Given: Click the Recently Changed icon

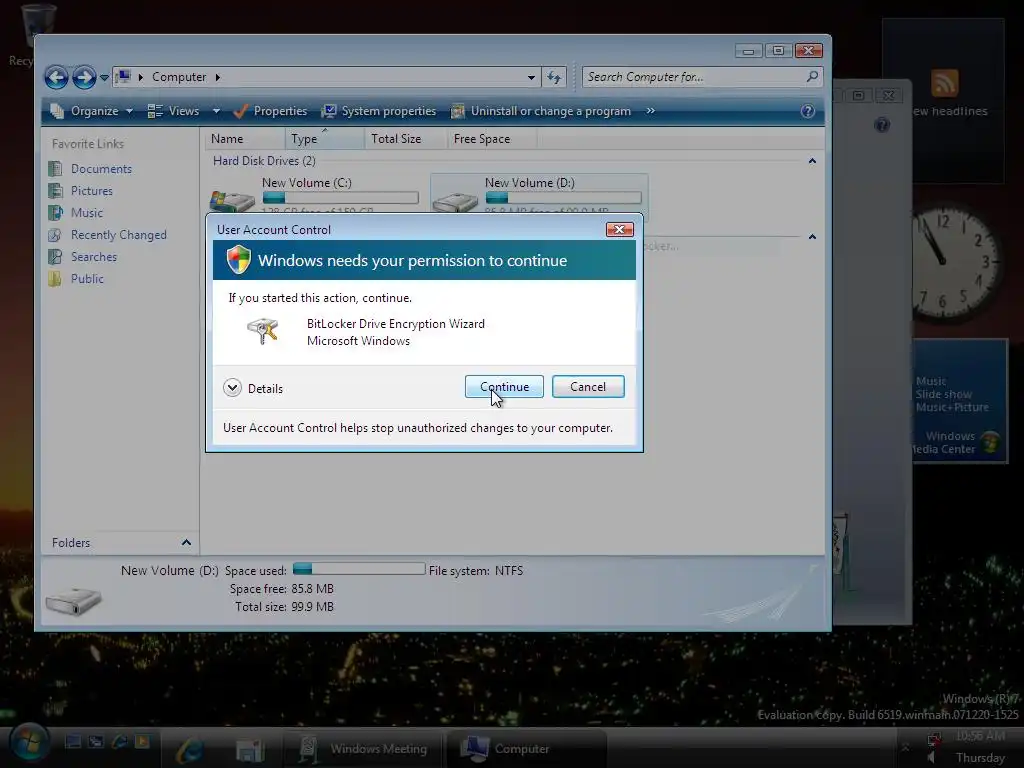Looking at the screenshot, I should coord(55,234).
